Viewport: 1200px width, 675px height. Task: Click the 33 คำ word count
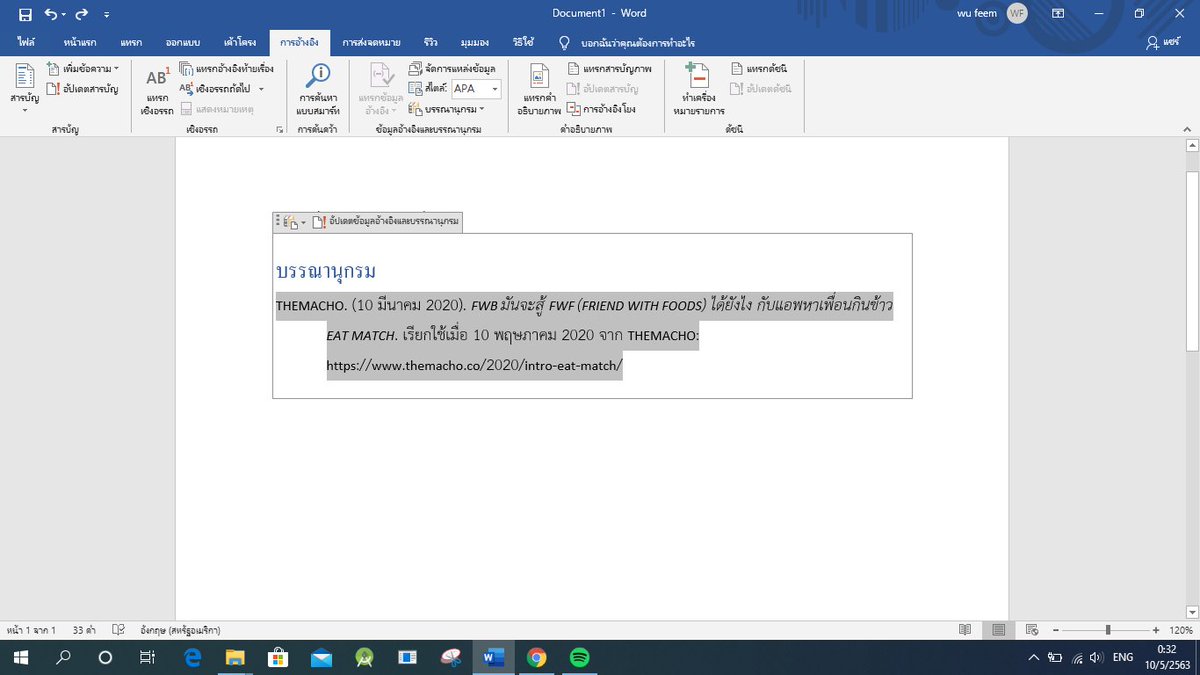coord(82,630)
